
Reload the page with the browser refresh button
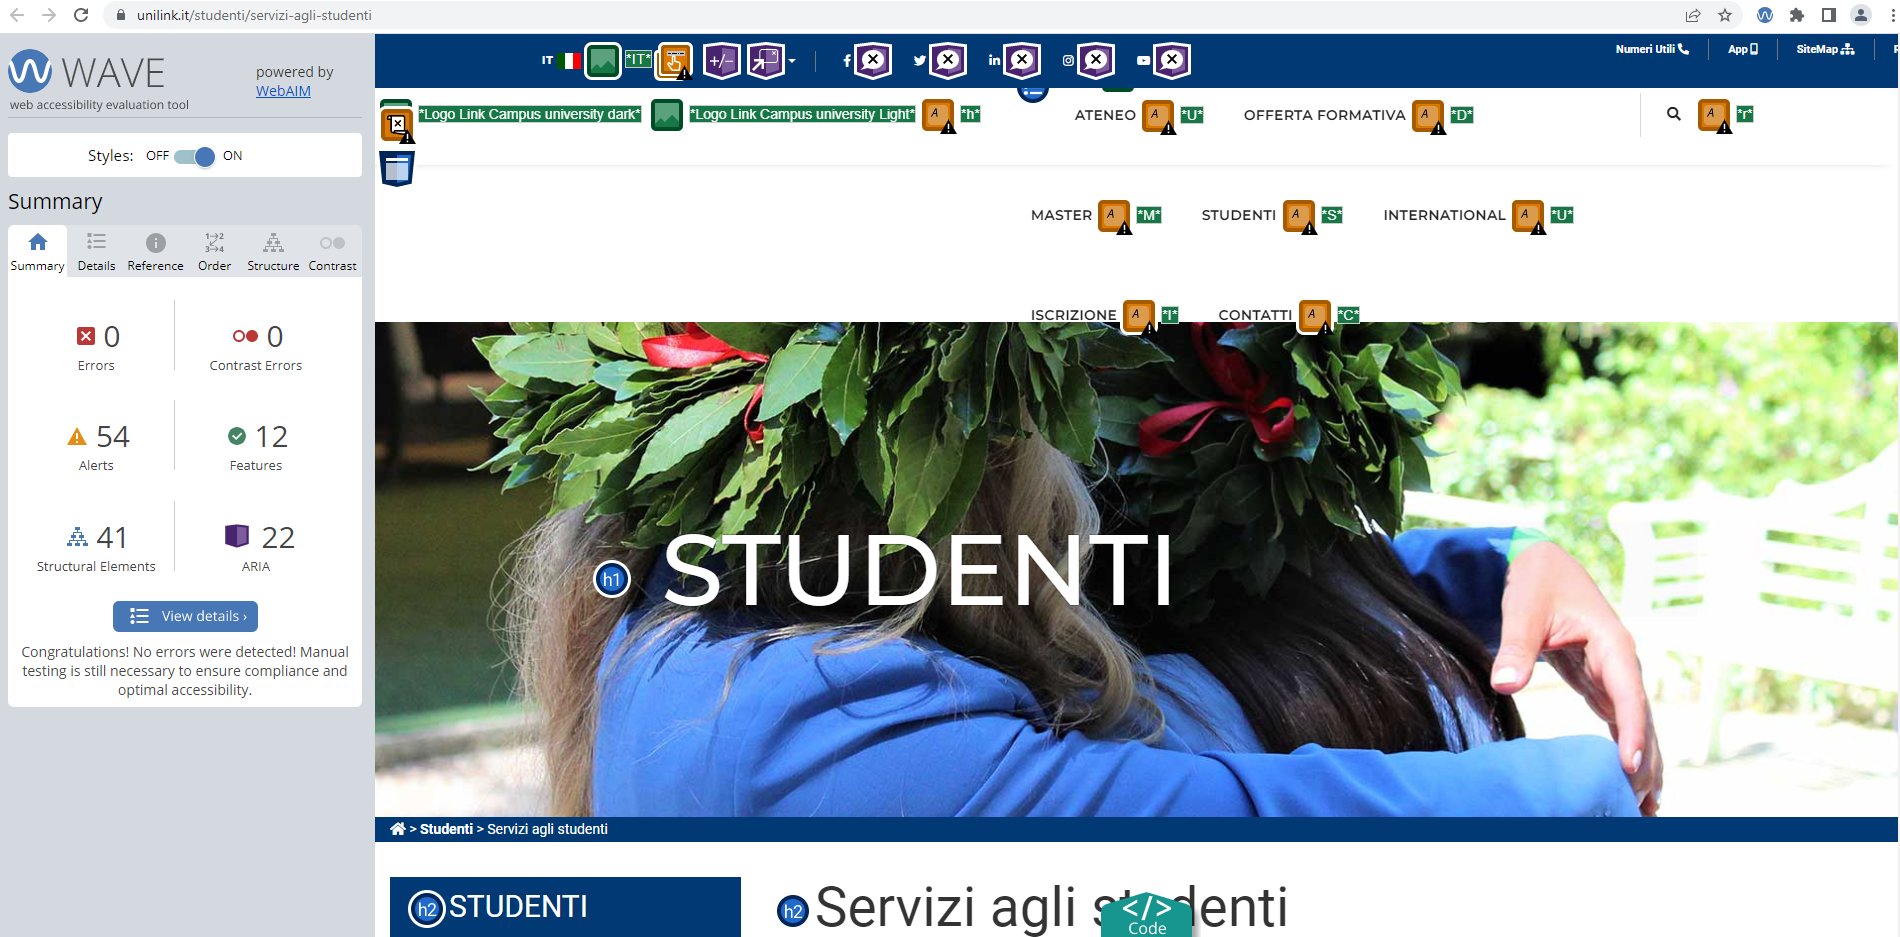pos(81,15)
